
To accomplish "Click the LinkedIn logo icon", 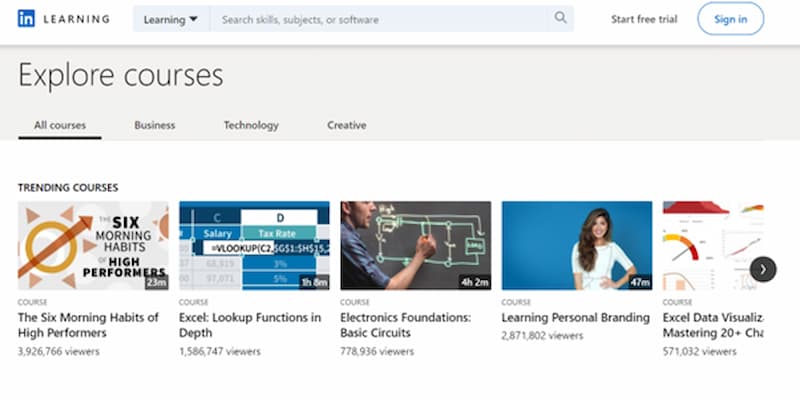I will [27, 19].
